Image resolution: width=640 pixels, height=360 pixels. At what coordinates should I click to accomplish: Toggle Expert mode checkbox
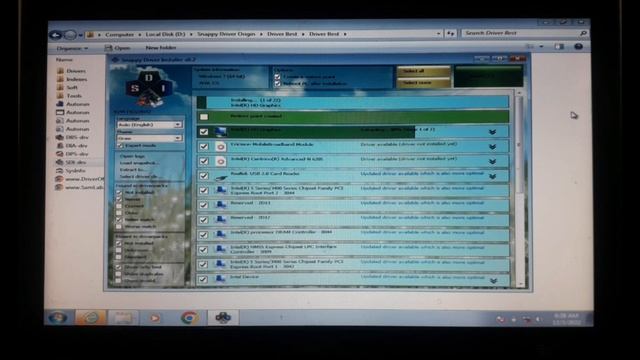pyautogui.click(x=120, y=145)
